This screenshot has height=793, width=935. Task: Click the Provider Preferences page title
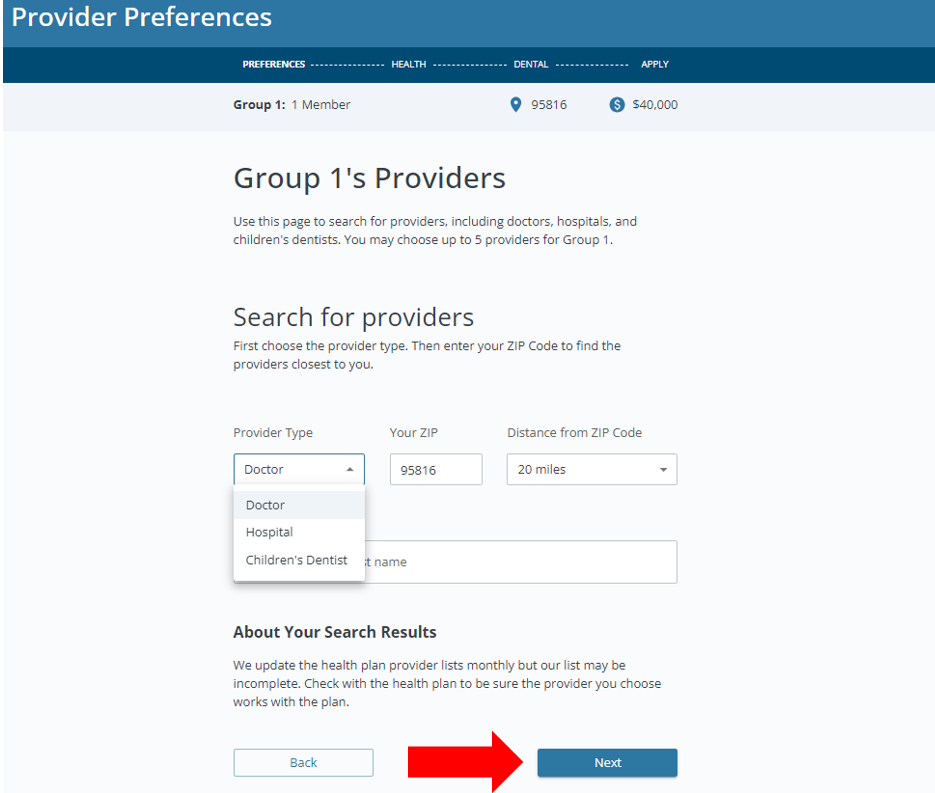[142, 17]
